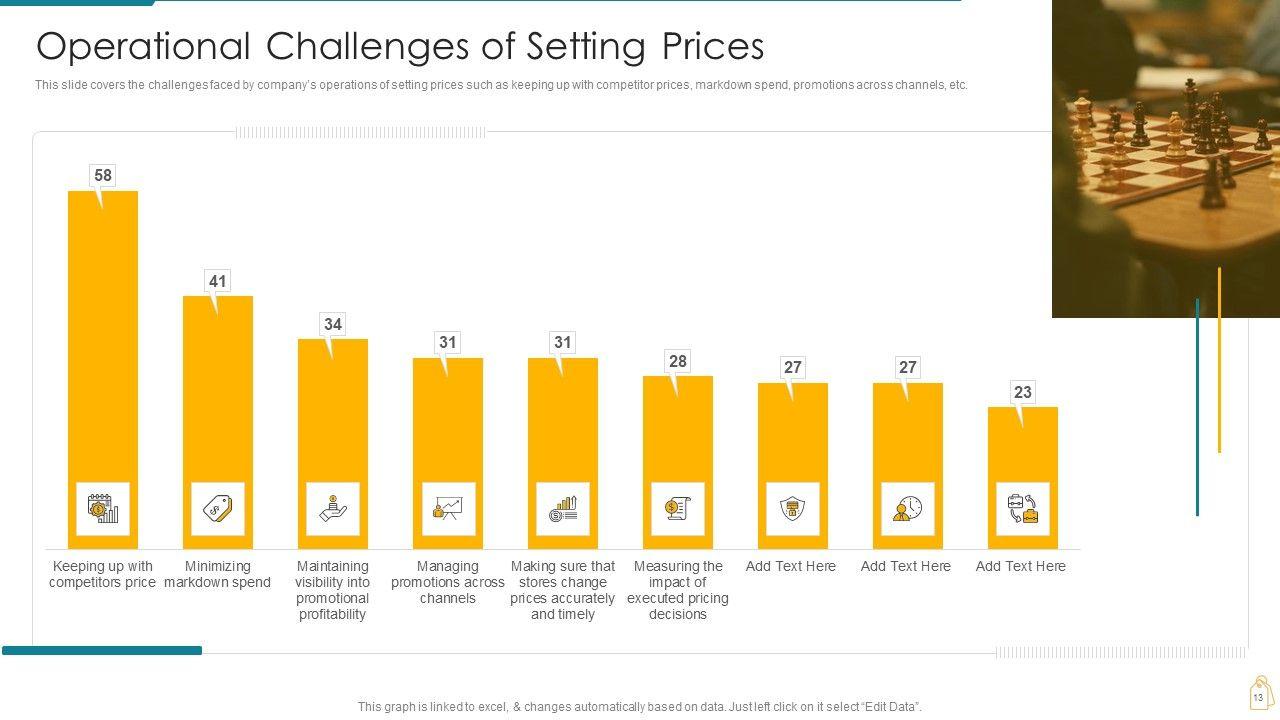Click the calendar chart icon in first bar
1280x720 pixels.
[103, 509]
